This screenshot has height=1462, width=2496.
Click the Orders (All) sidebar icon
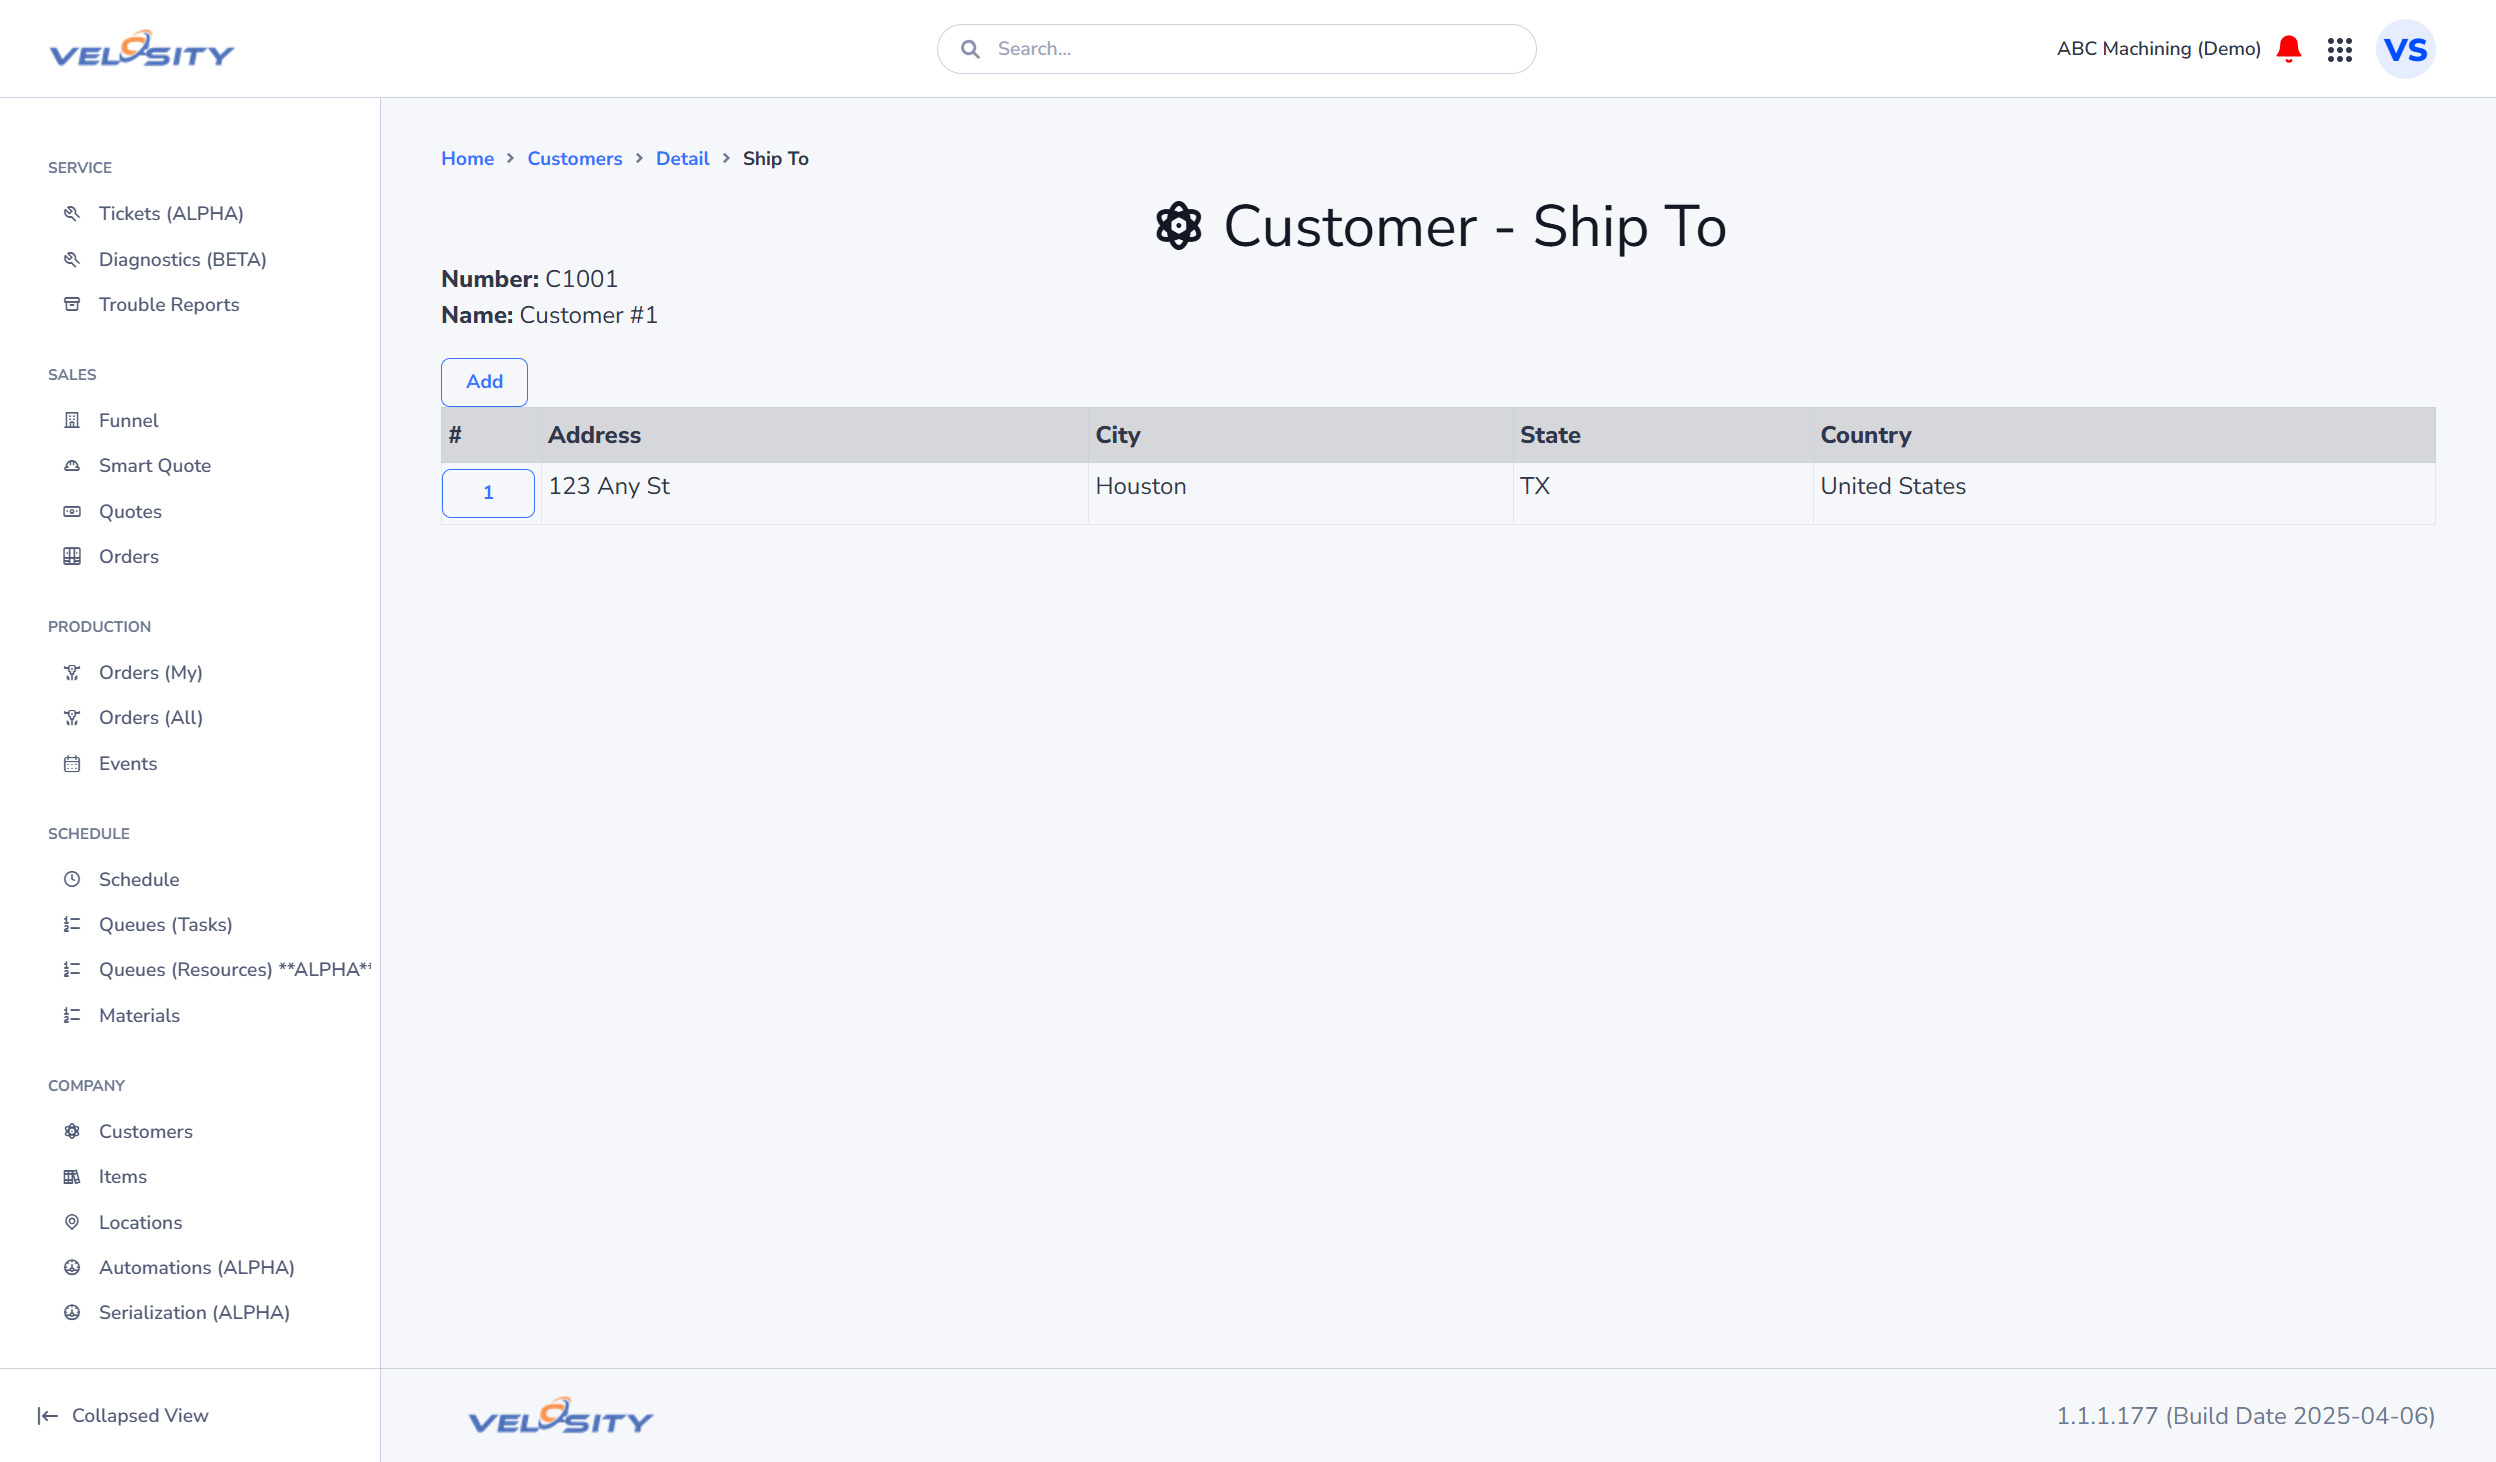(72, 717)
